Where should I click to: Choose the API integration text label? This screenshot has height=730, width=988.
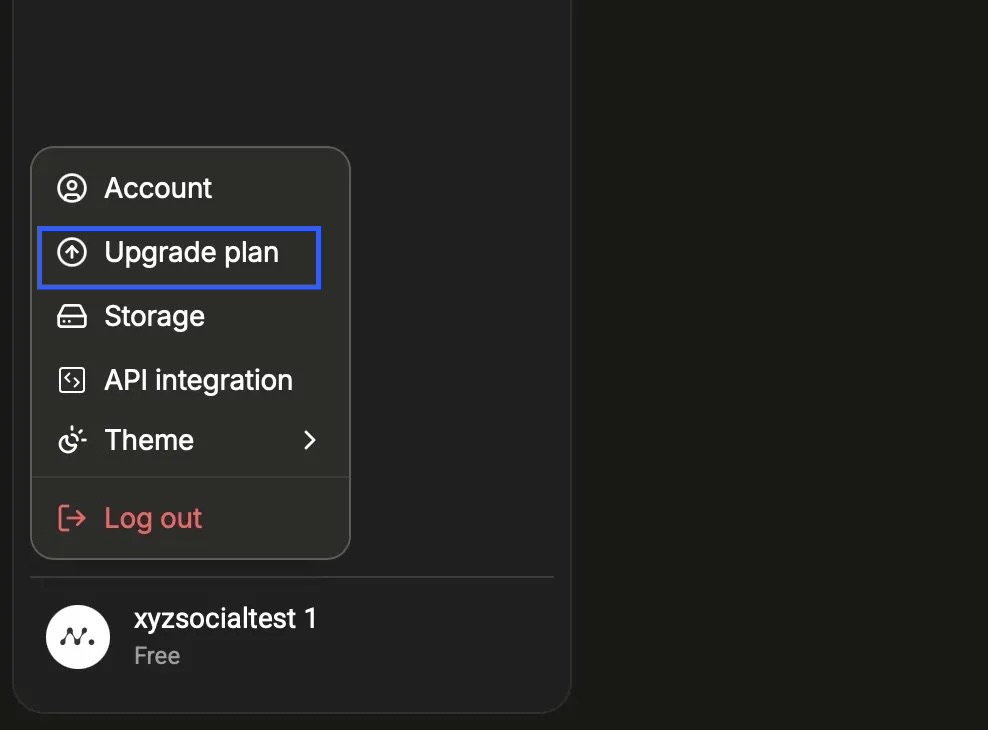[198, 380]
